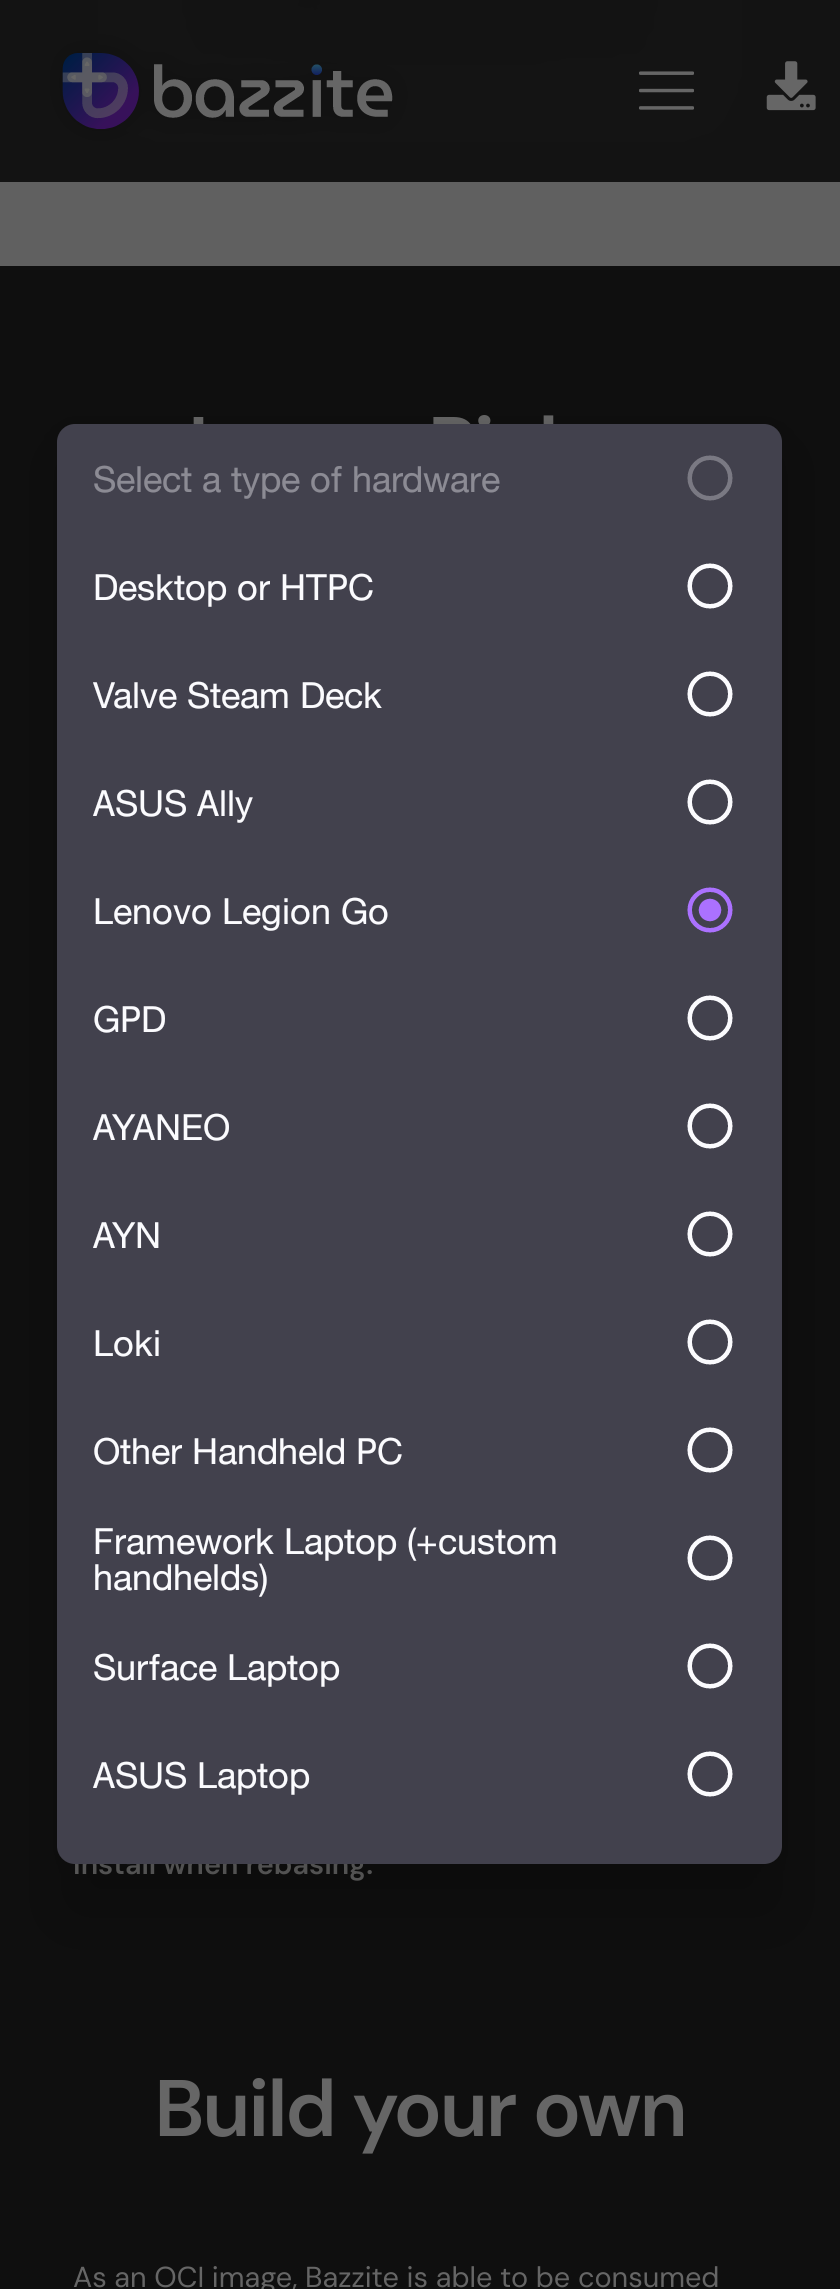Select the AYANEO radio button
The height and width of the screenshot is (2289, 840).
[709, 1126]
